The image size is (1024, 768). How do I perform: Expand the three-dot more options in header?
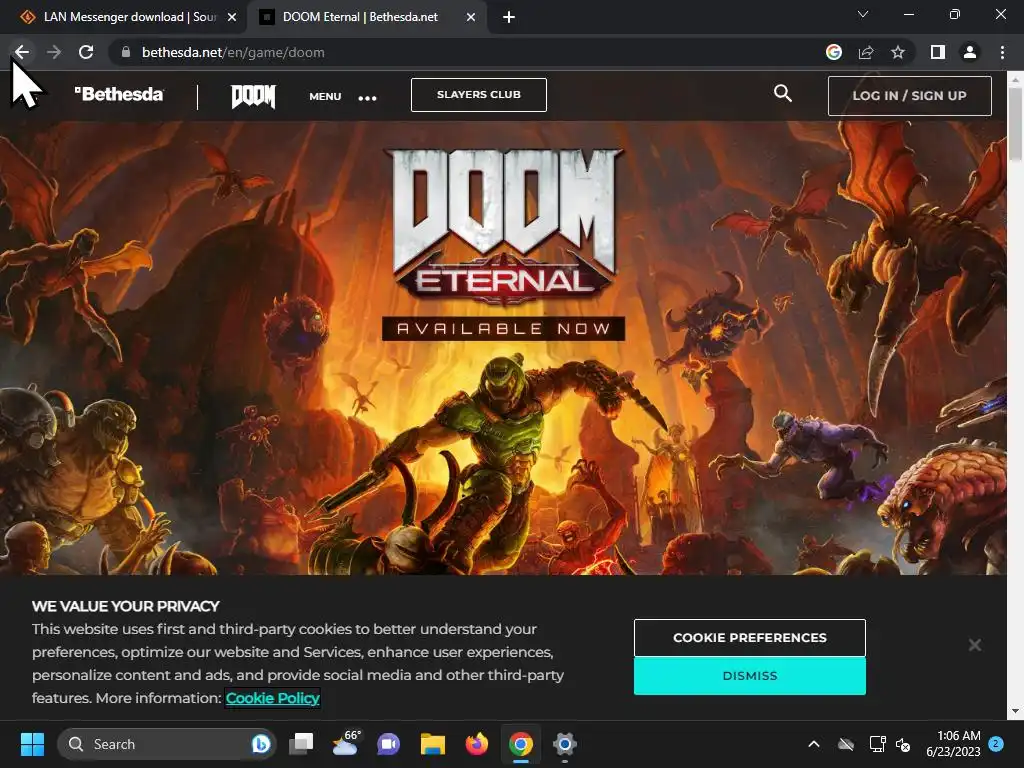click(x=368, y=98)
